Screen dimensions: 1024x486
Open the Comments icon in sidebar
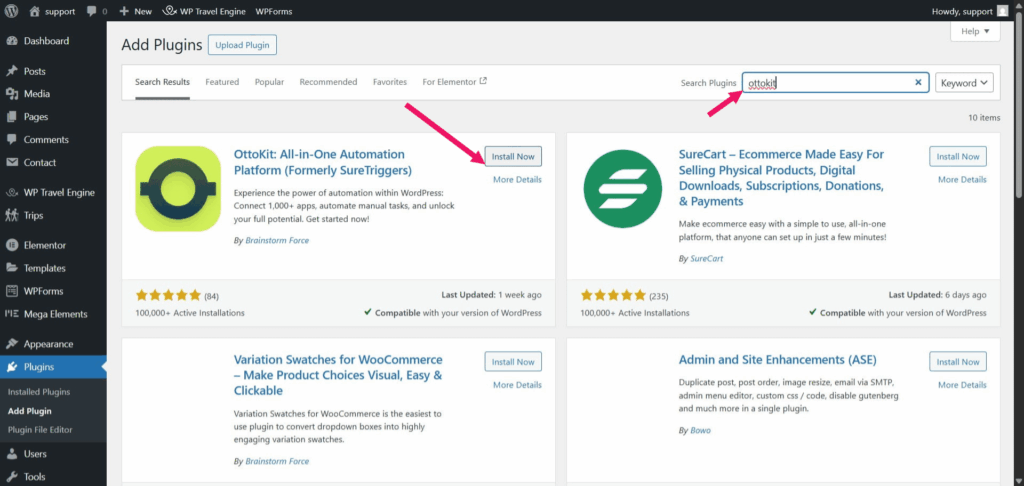[11, 140]
